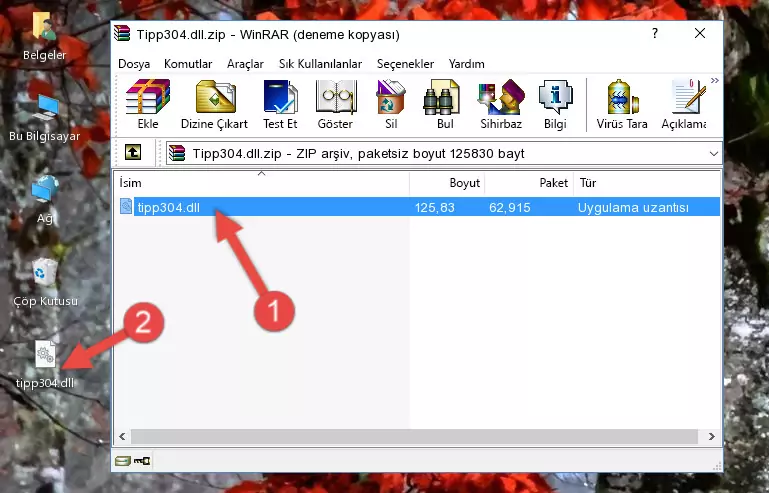This screenshot has height=493, width=769.
Task: Click the Uygulama uzantısı type cell
Action: [633, 208]
